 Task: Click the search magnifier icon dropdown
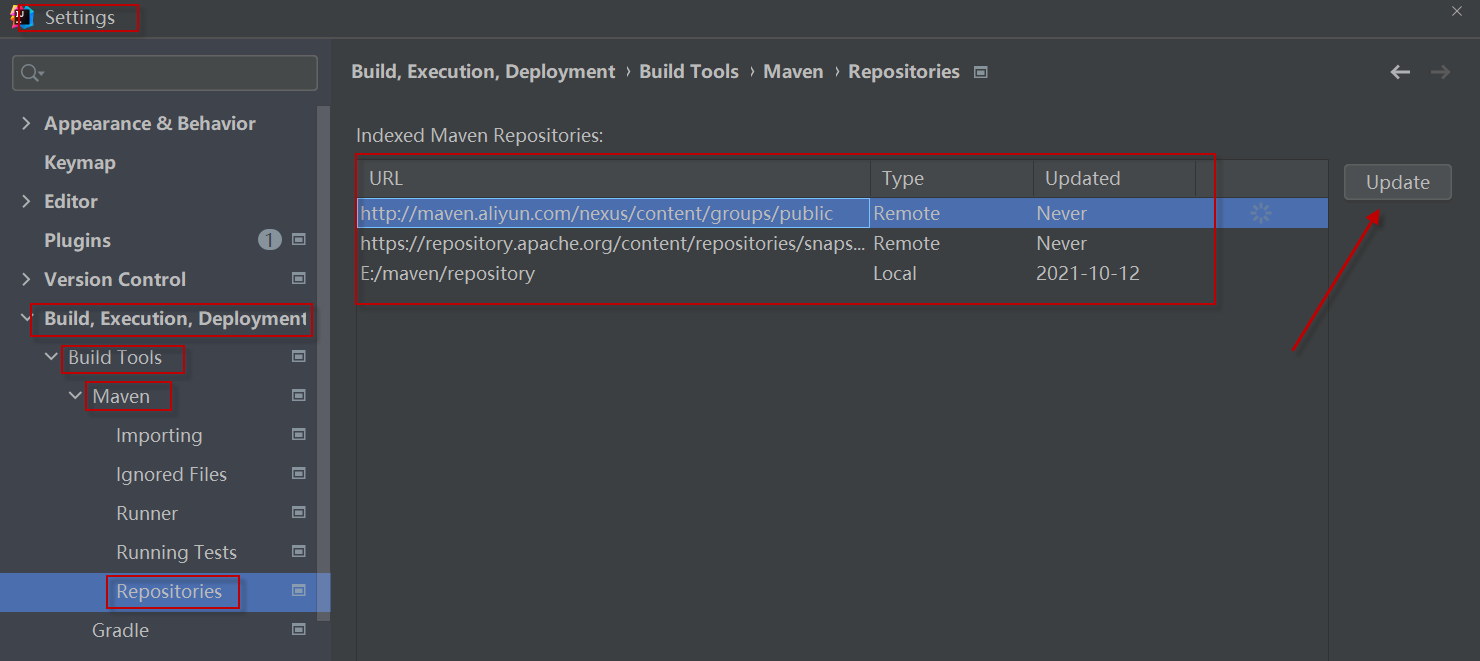(33, 73)
